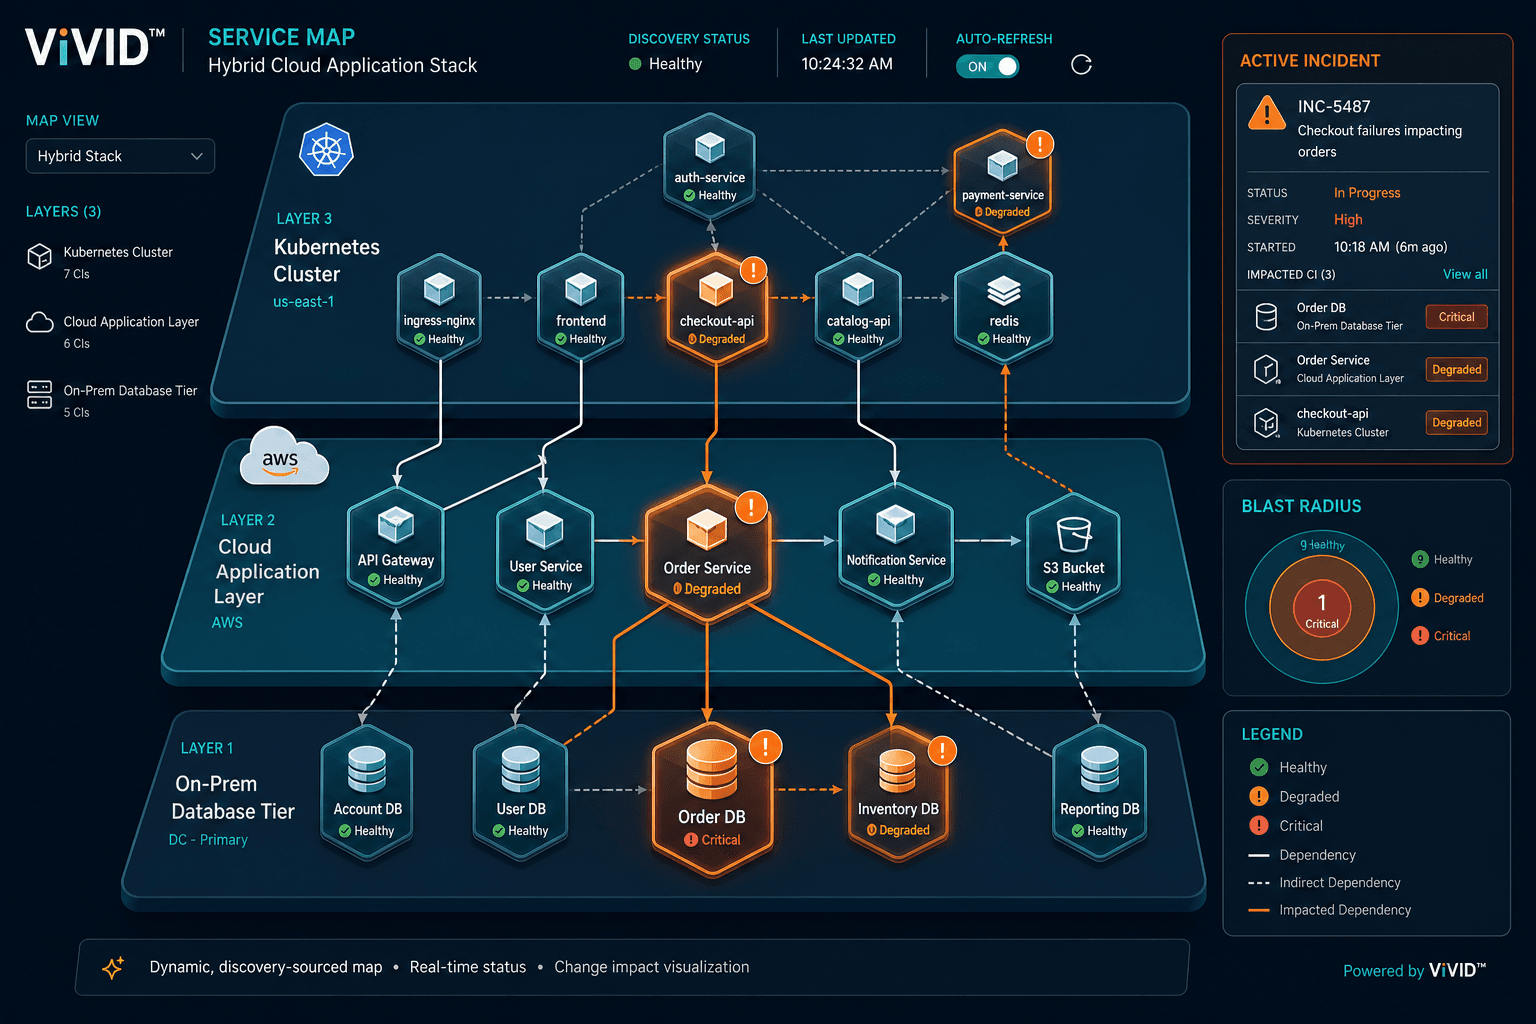Click Order DB critical alert badge on map
Screen dimensions: 1536x1024
(765, 746)
